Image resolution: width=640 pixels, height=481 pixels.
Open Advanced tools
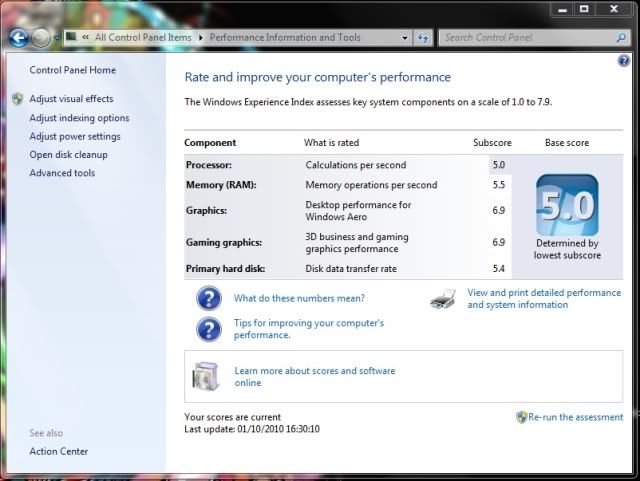(x=62, y=173)
